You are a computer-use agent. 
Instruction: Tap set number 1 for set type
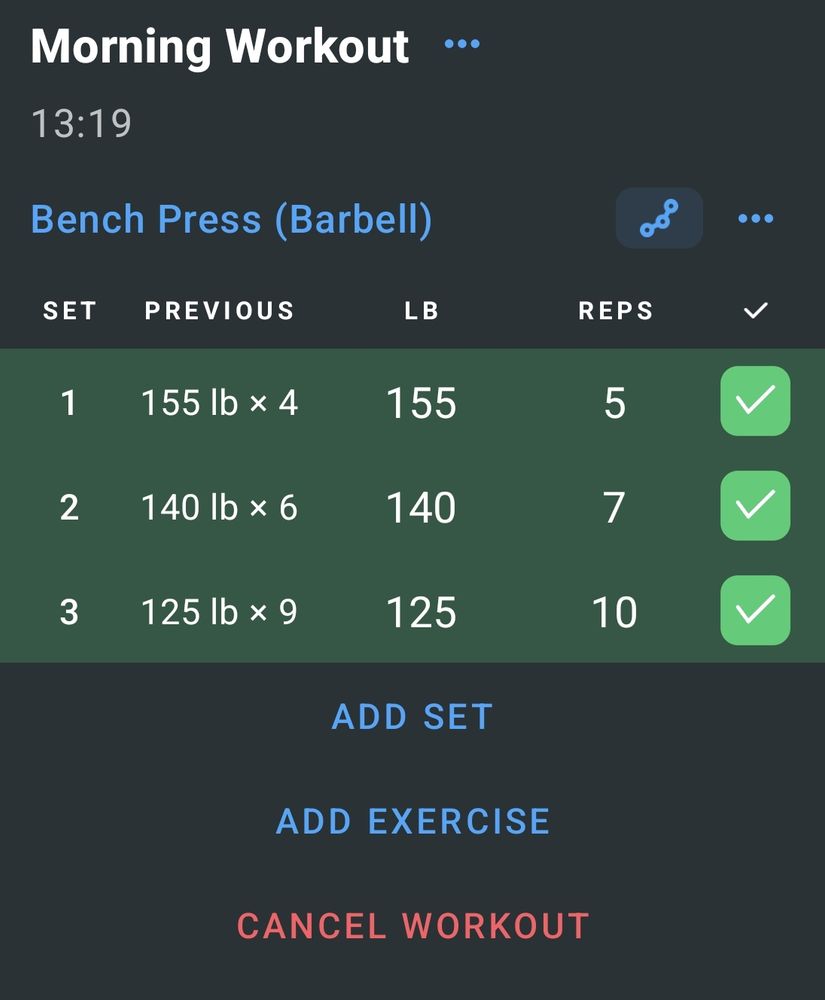click(x=69, y=403)
